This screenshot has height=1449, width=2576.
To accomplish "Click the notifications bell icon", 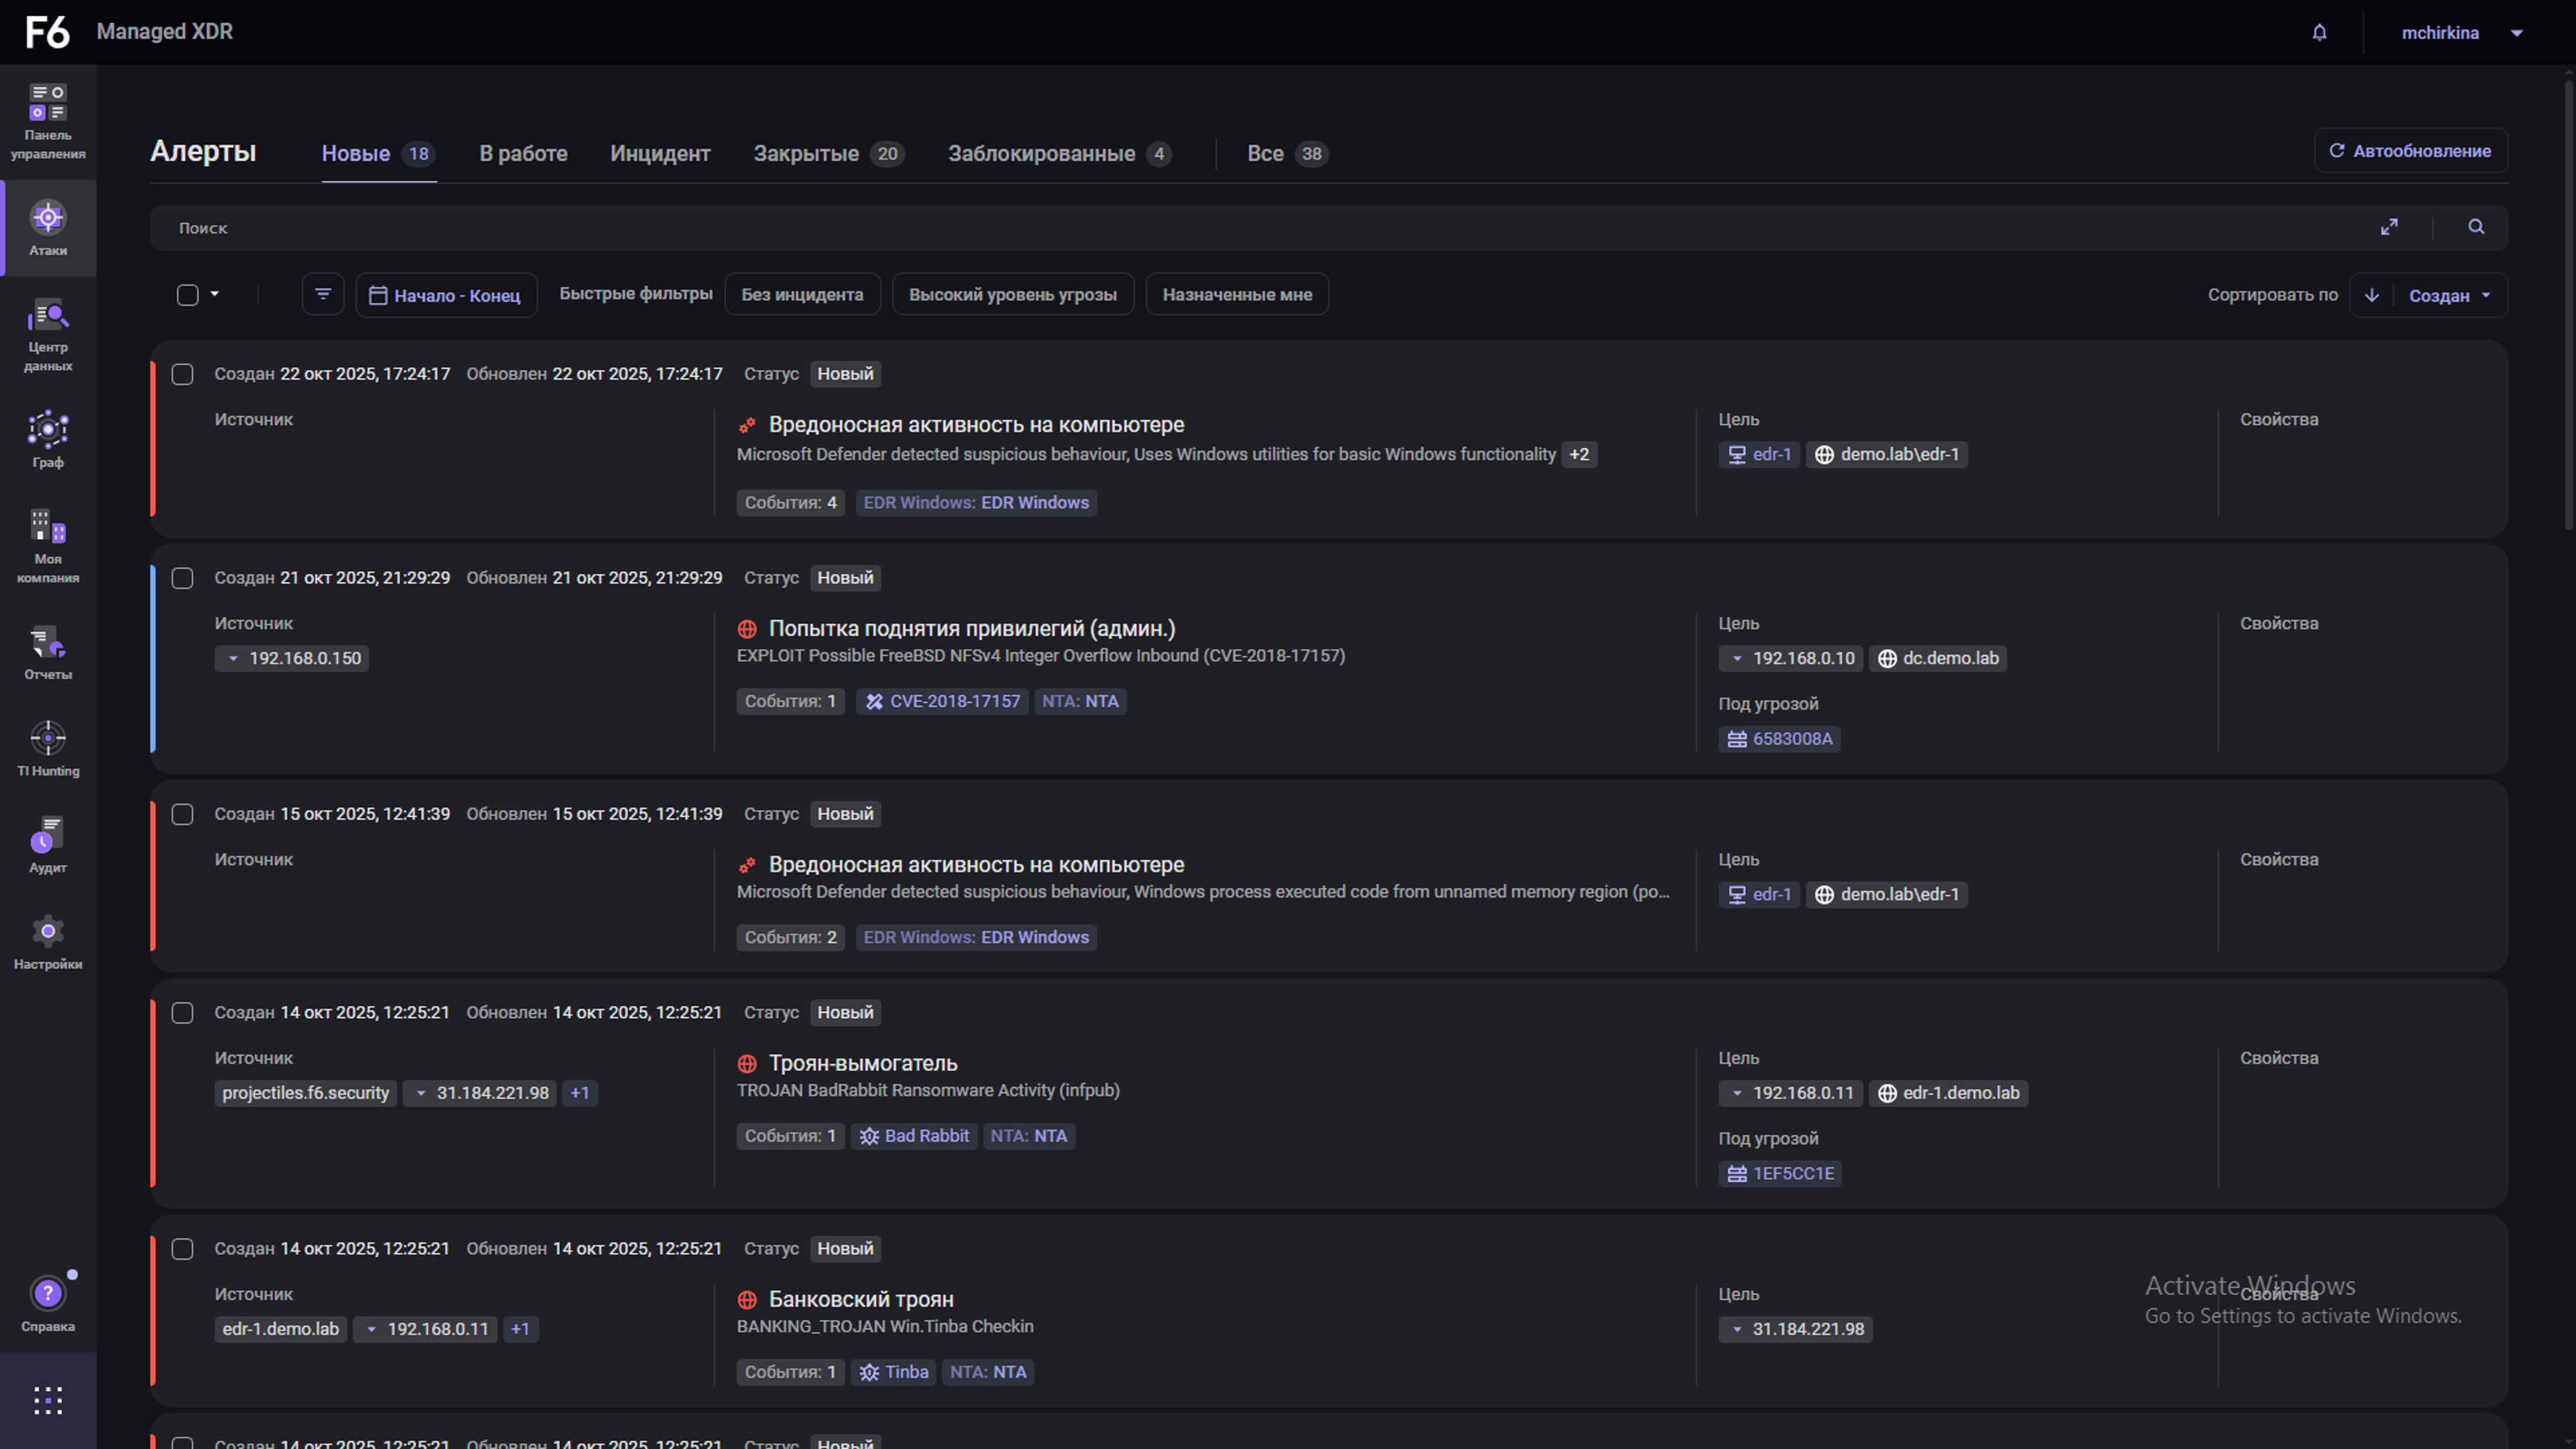I will click(2319, 33).
